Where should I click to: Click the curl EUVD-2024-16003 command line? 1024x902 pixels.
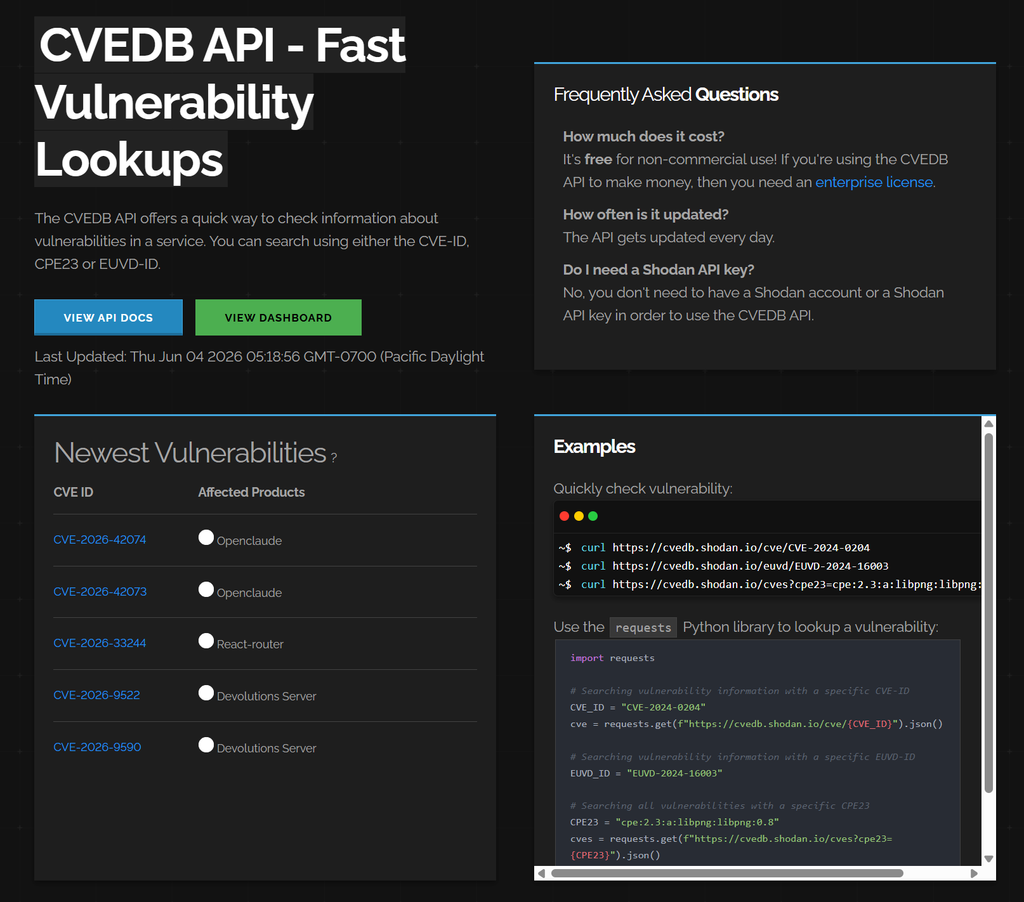point(724,566)
